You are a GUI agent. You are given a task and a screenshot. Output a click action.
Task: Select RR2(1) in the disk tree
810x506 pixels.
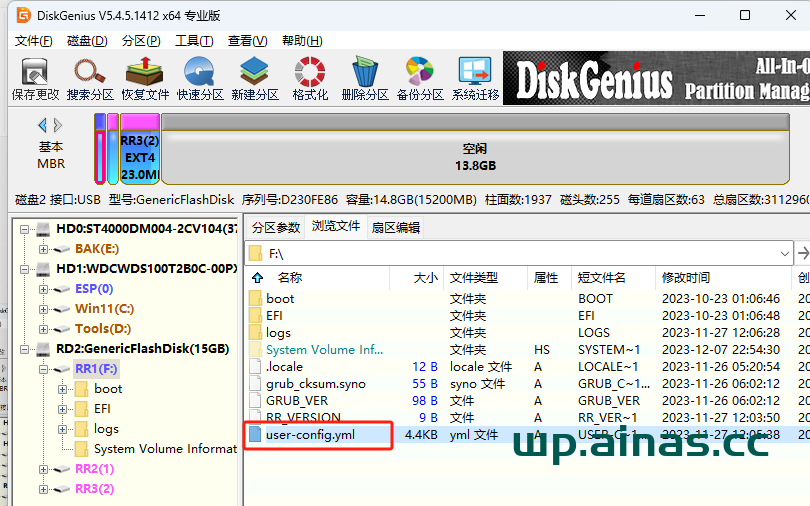click(95, 469)
